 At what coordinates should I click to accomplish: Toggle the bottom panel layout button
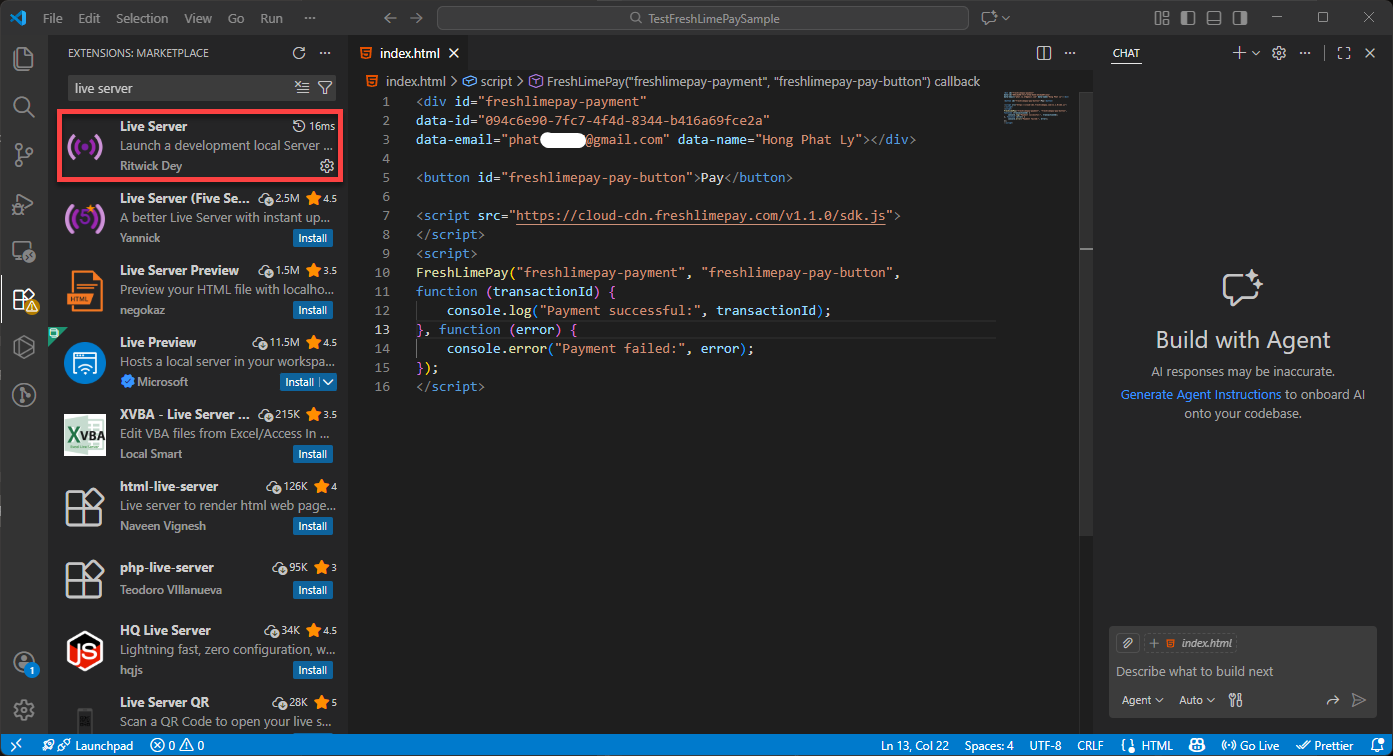click(1214, 18)
